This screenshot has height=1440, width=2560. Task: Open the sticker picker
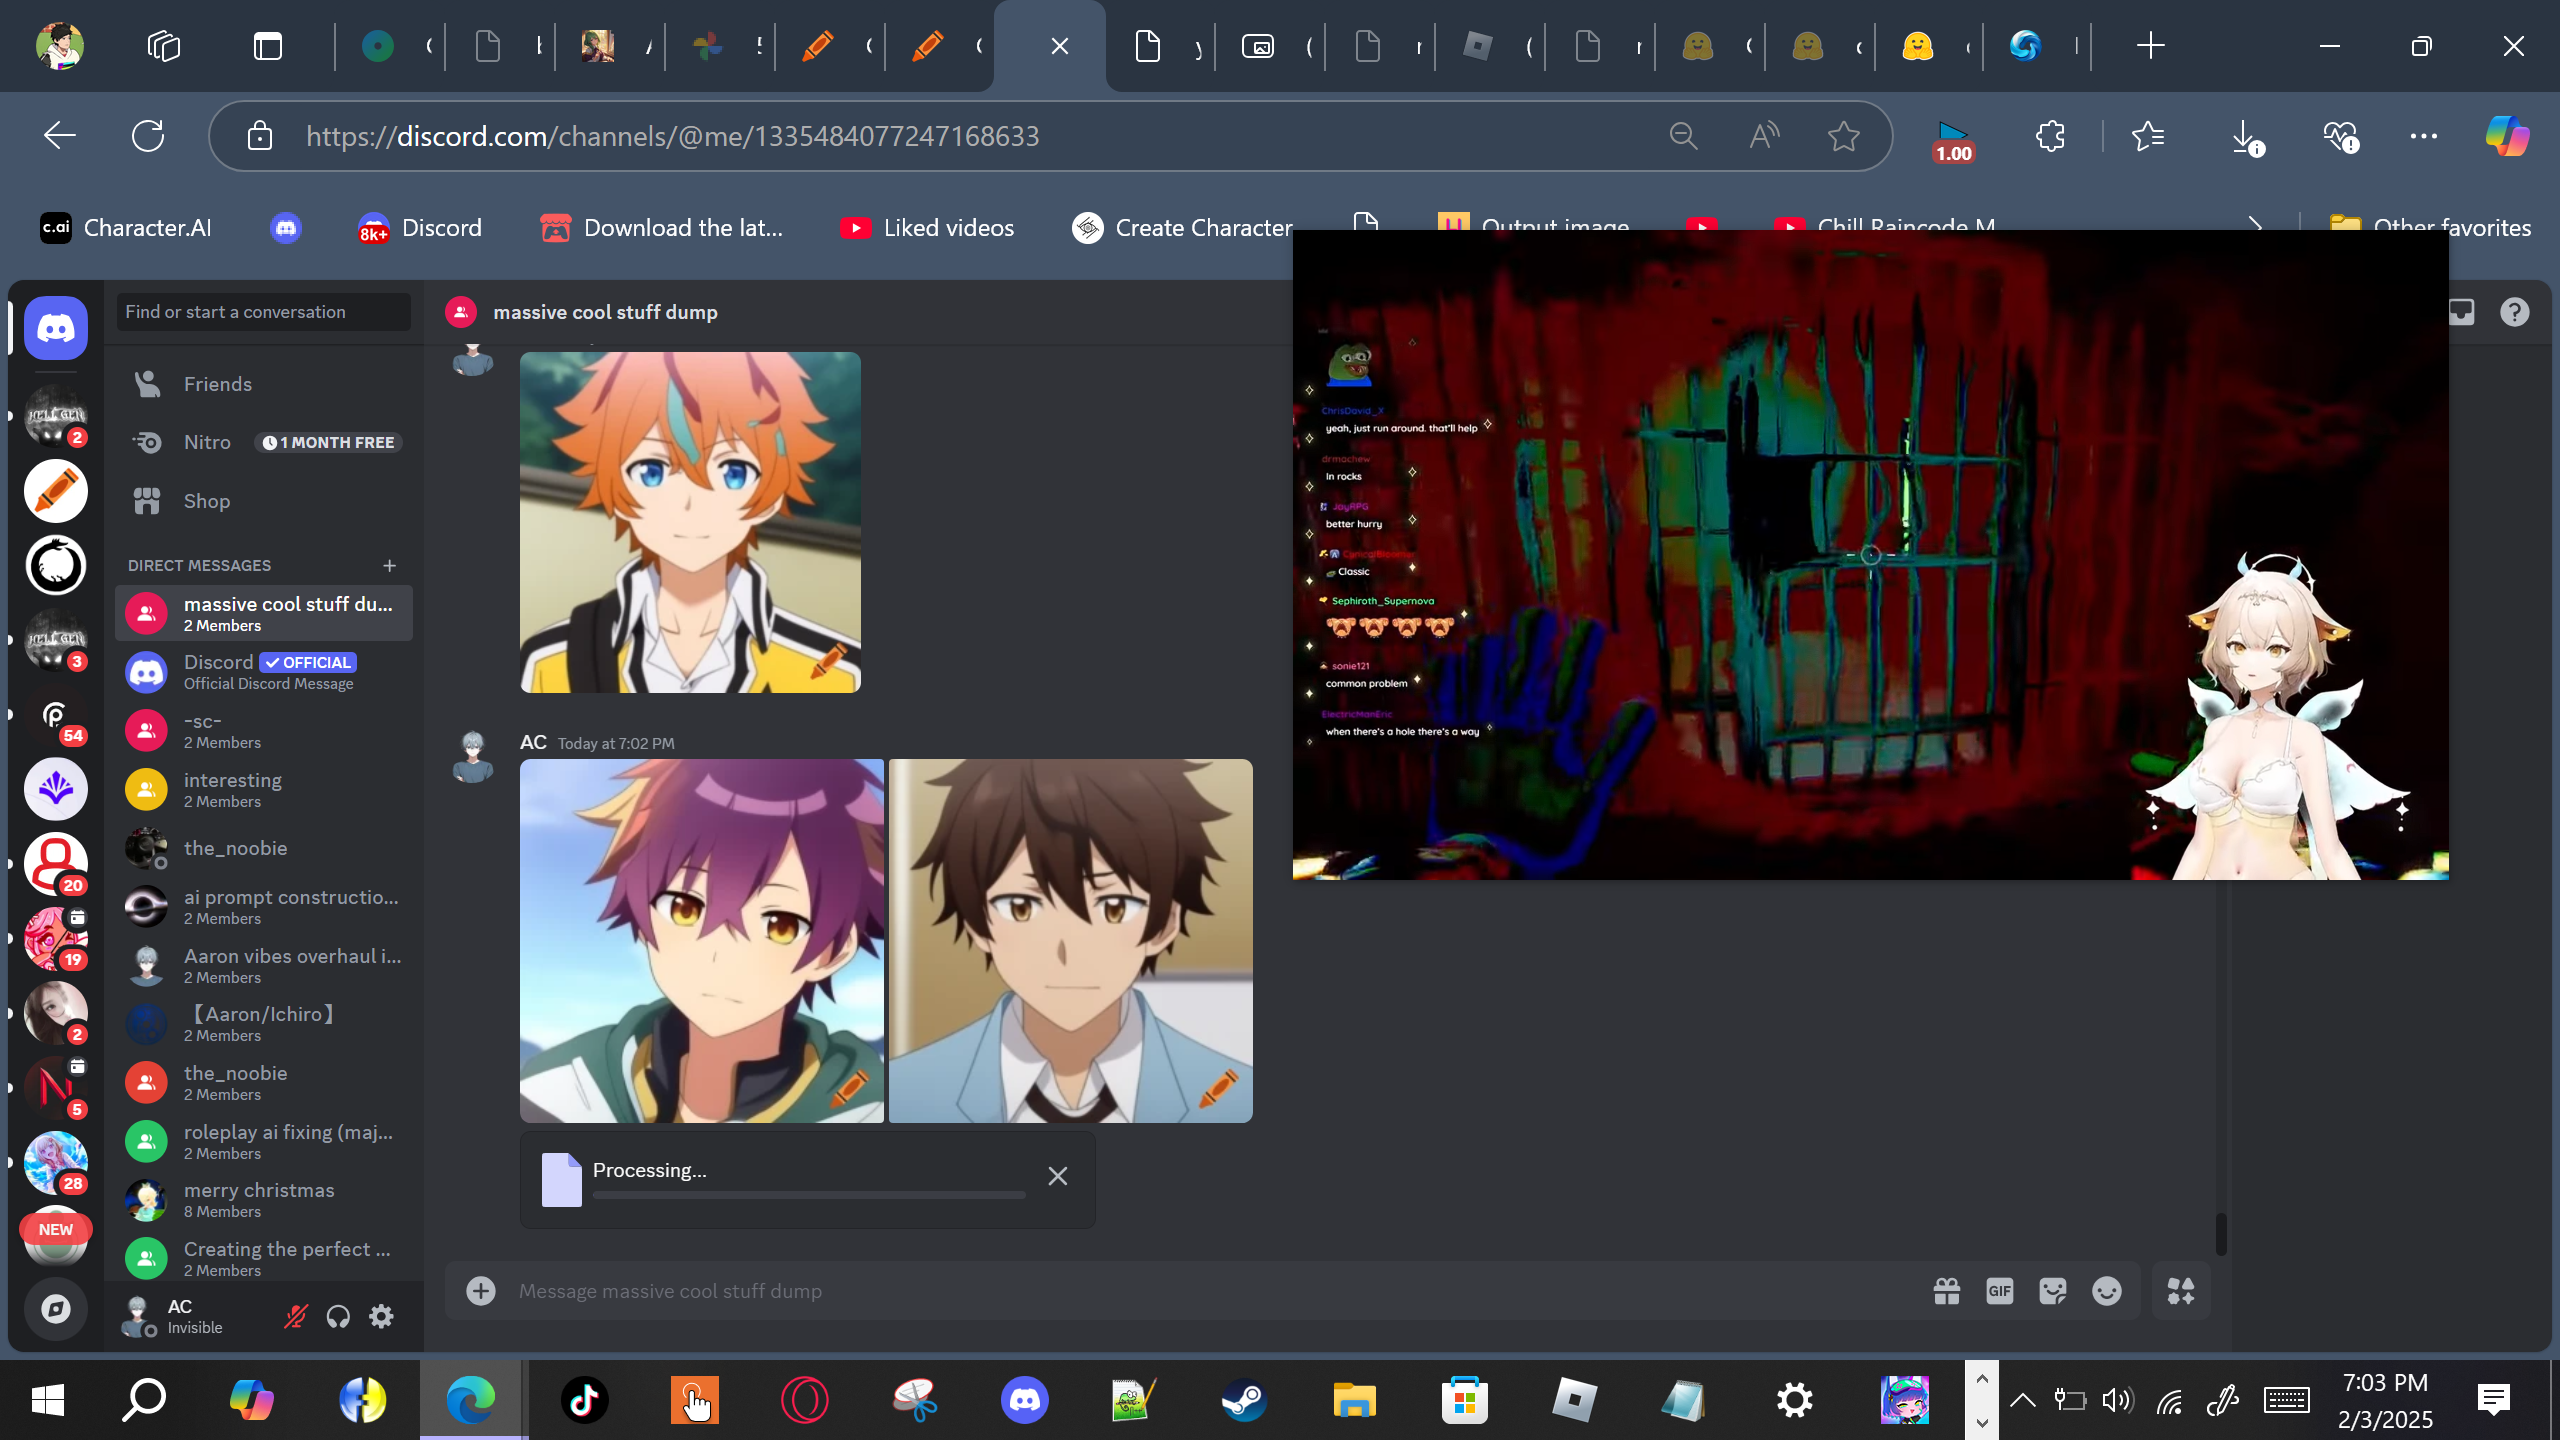tap(2053, 1291)
